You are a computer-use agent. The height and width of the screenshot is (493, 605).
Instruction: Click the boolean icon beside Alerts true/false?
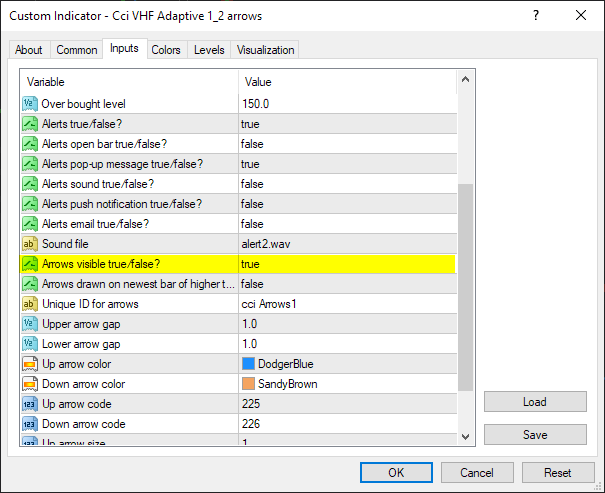click(x=29, y=124)
